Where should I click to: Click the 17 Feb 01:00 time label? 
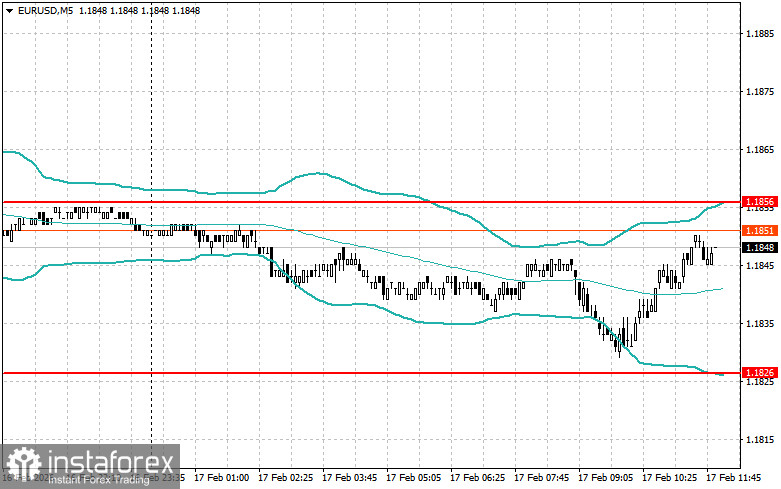click(x=221, y=478)
